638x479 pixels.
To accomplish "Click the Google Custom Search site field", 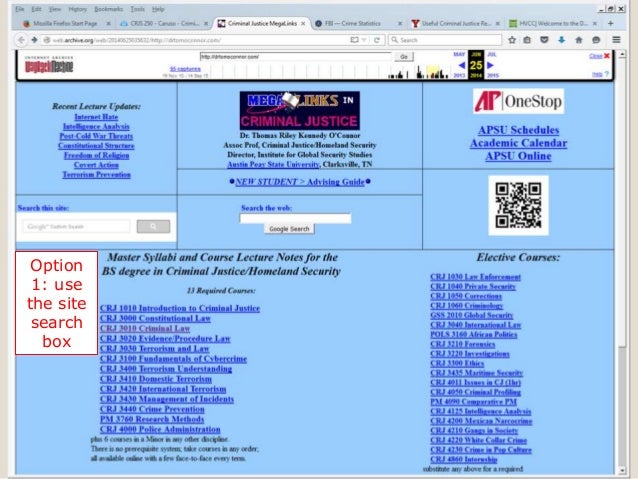I will point(76,226).
